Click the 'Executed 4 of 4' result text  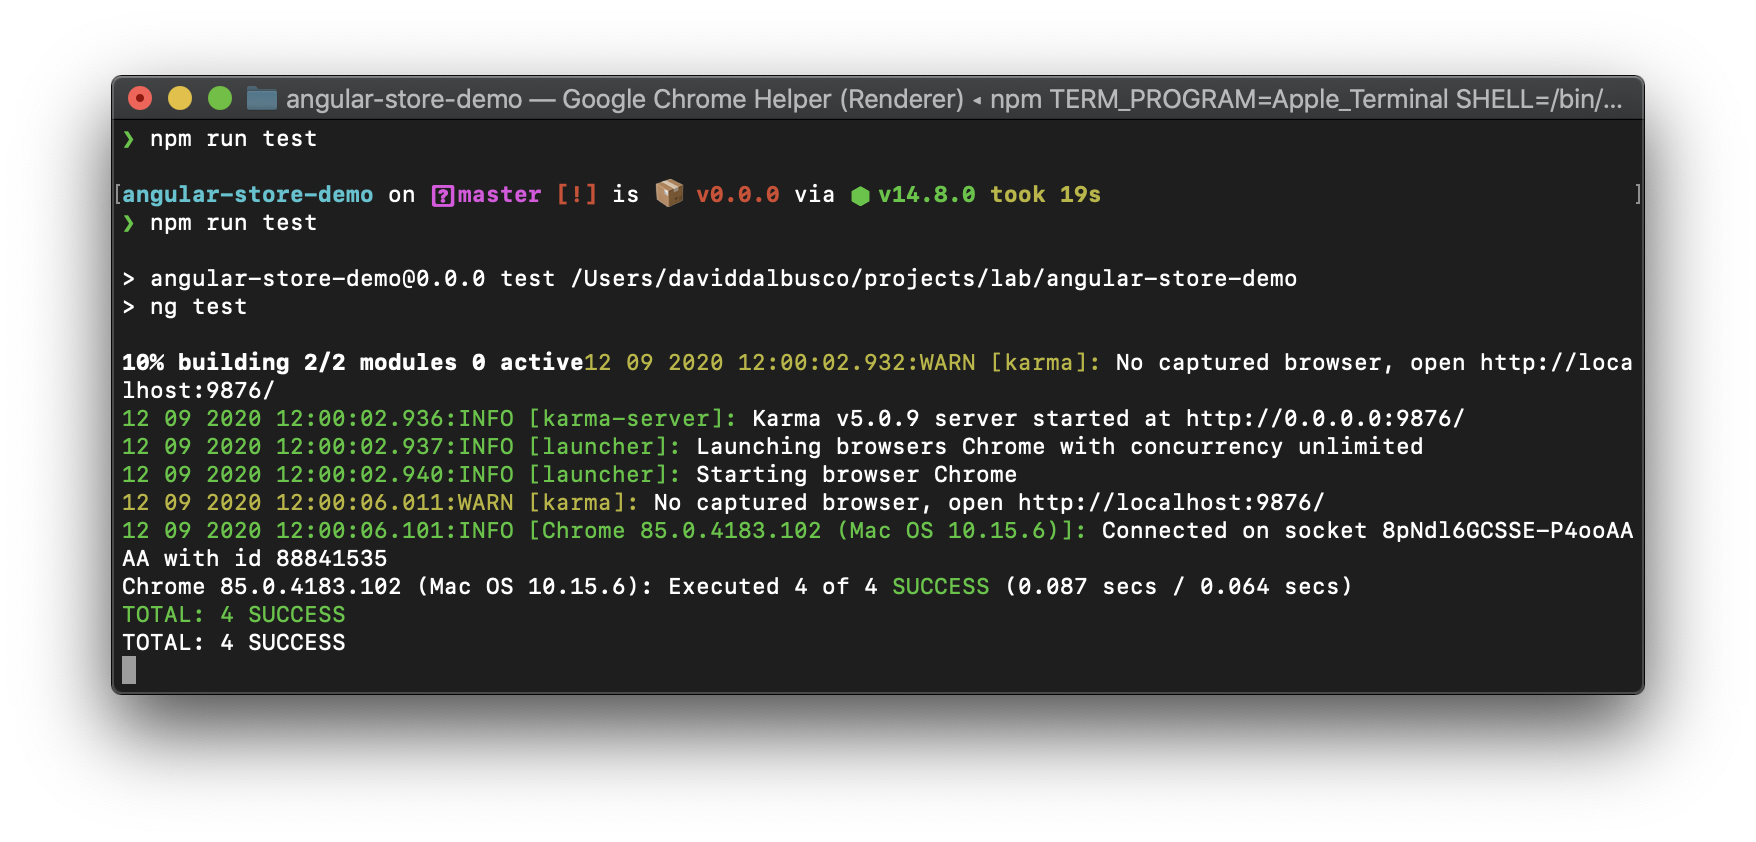(773, 587)
